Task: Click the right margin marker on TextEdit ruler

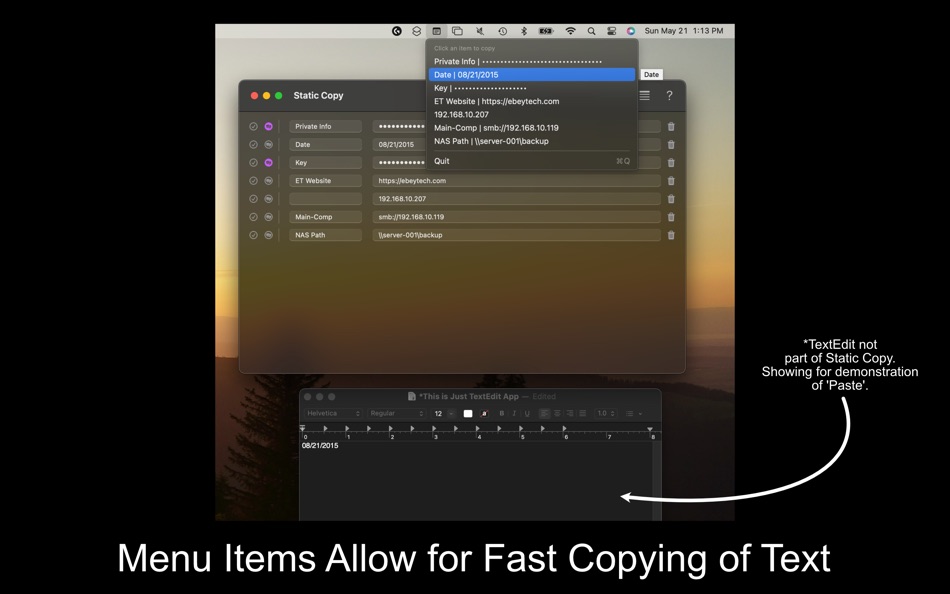Action: 650,429
